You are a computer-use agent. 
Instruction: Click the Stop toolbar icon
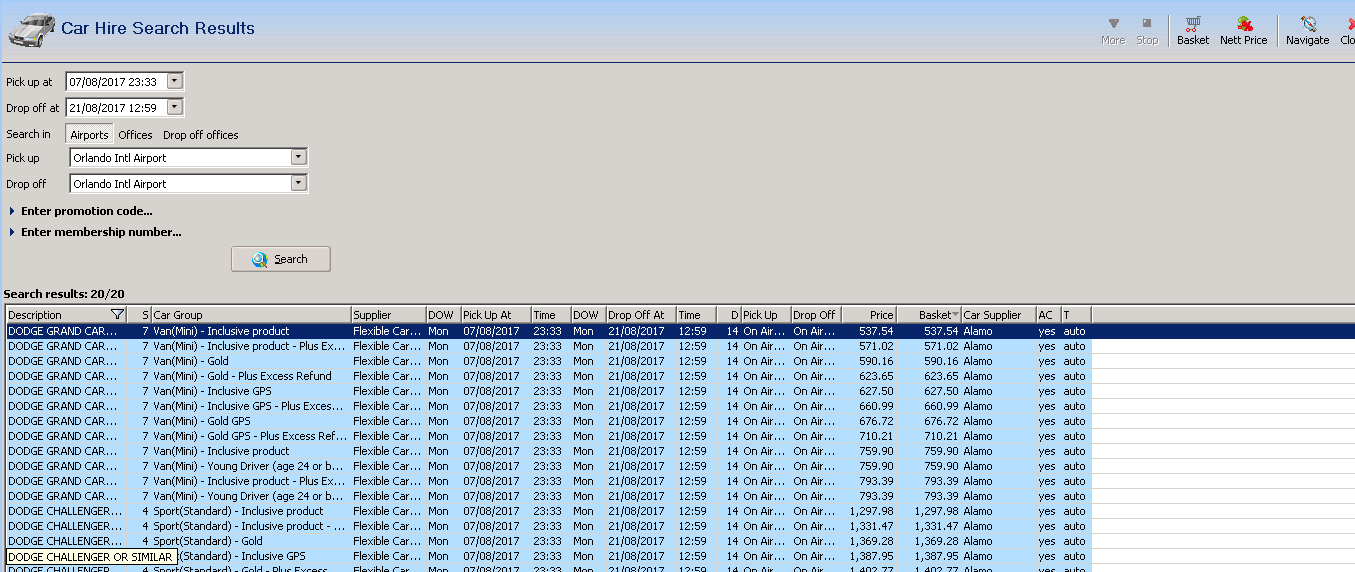pos(1147,30)
